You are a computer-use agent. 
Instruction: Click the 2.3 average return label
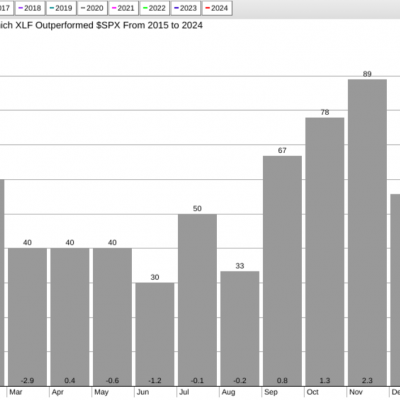click(x=367, y=381)
